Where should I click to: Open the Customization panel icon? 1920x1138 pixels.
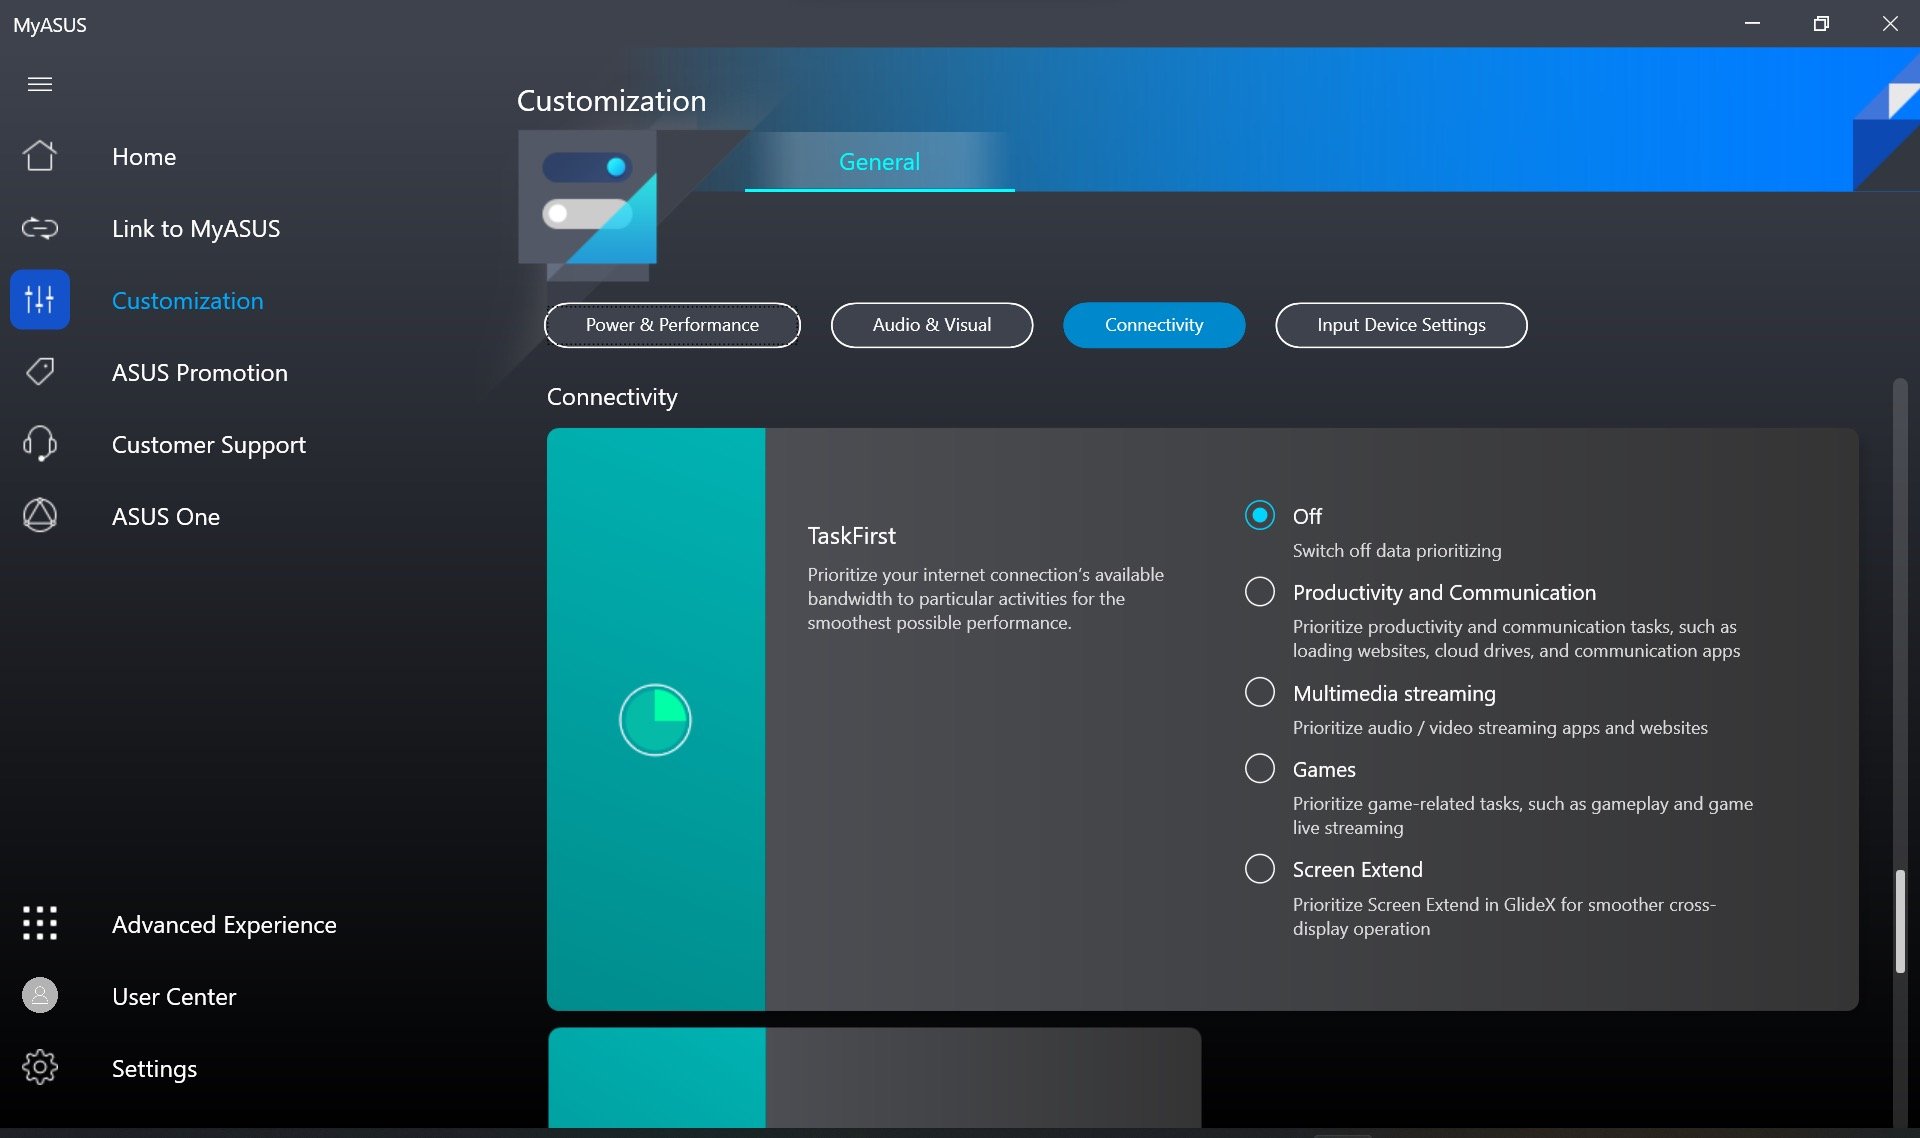tap(39, 298)
